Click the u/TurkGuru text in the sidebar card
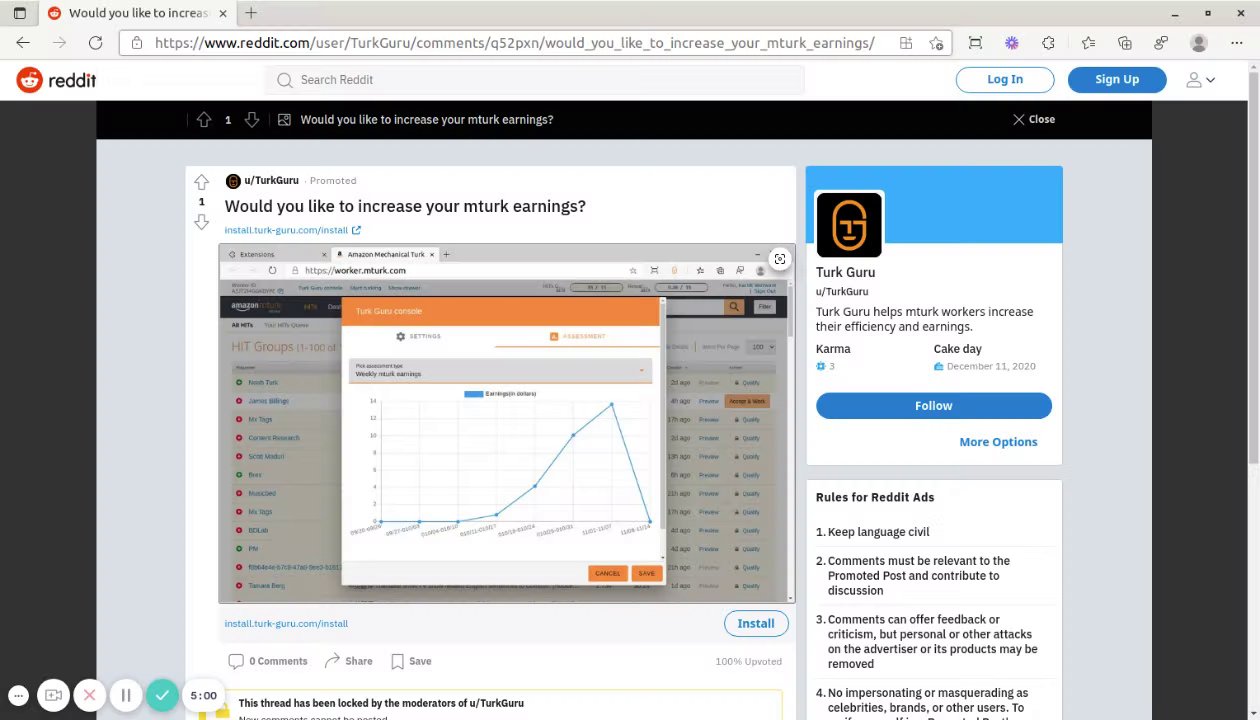The image size is (1260, 720). point(842,292)
